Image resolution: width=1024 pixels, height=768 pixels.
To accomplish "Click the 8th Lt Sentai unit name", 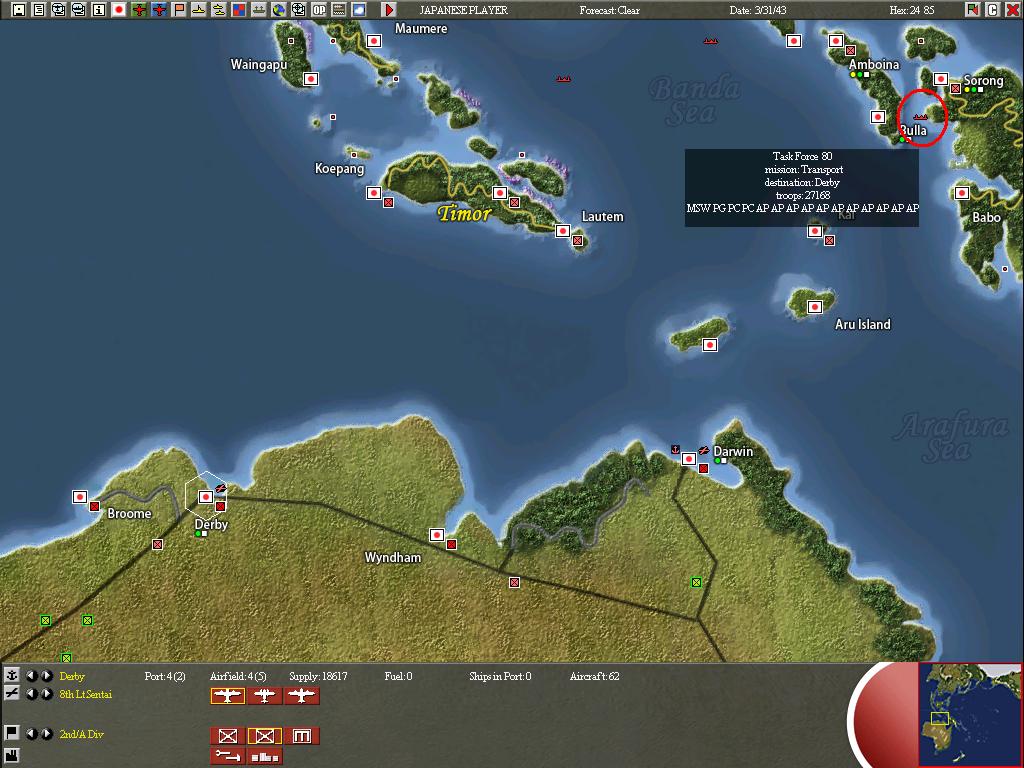I will [x=86, y=694].
